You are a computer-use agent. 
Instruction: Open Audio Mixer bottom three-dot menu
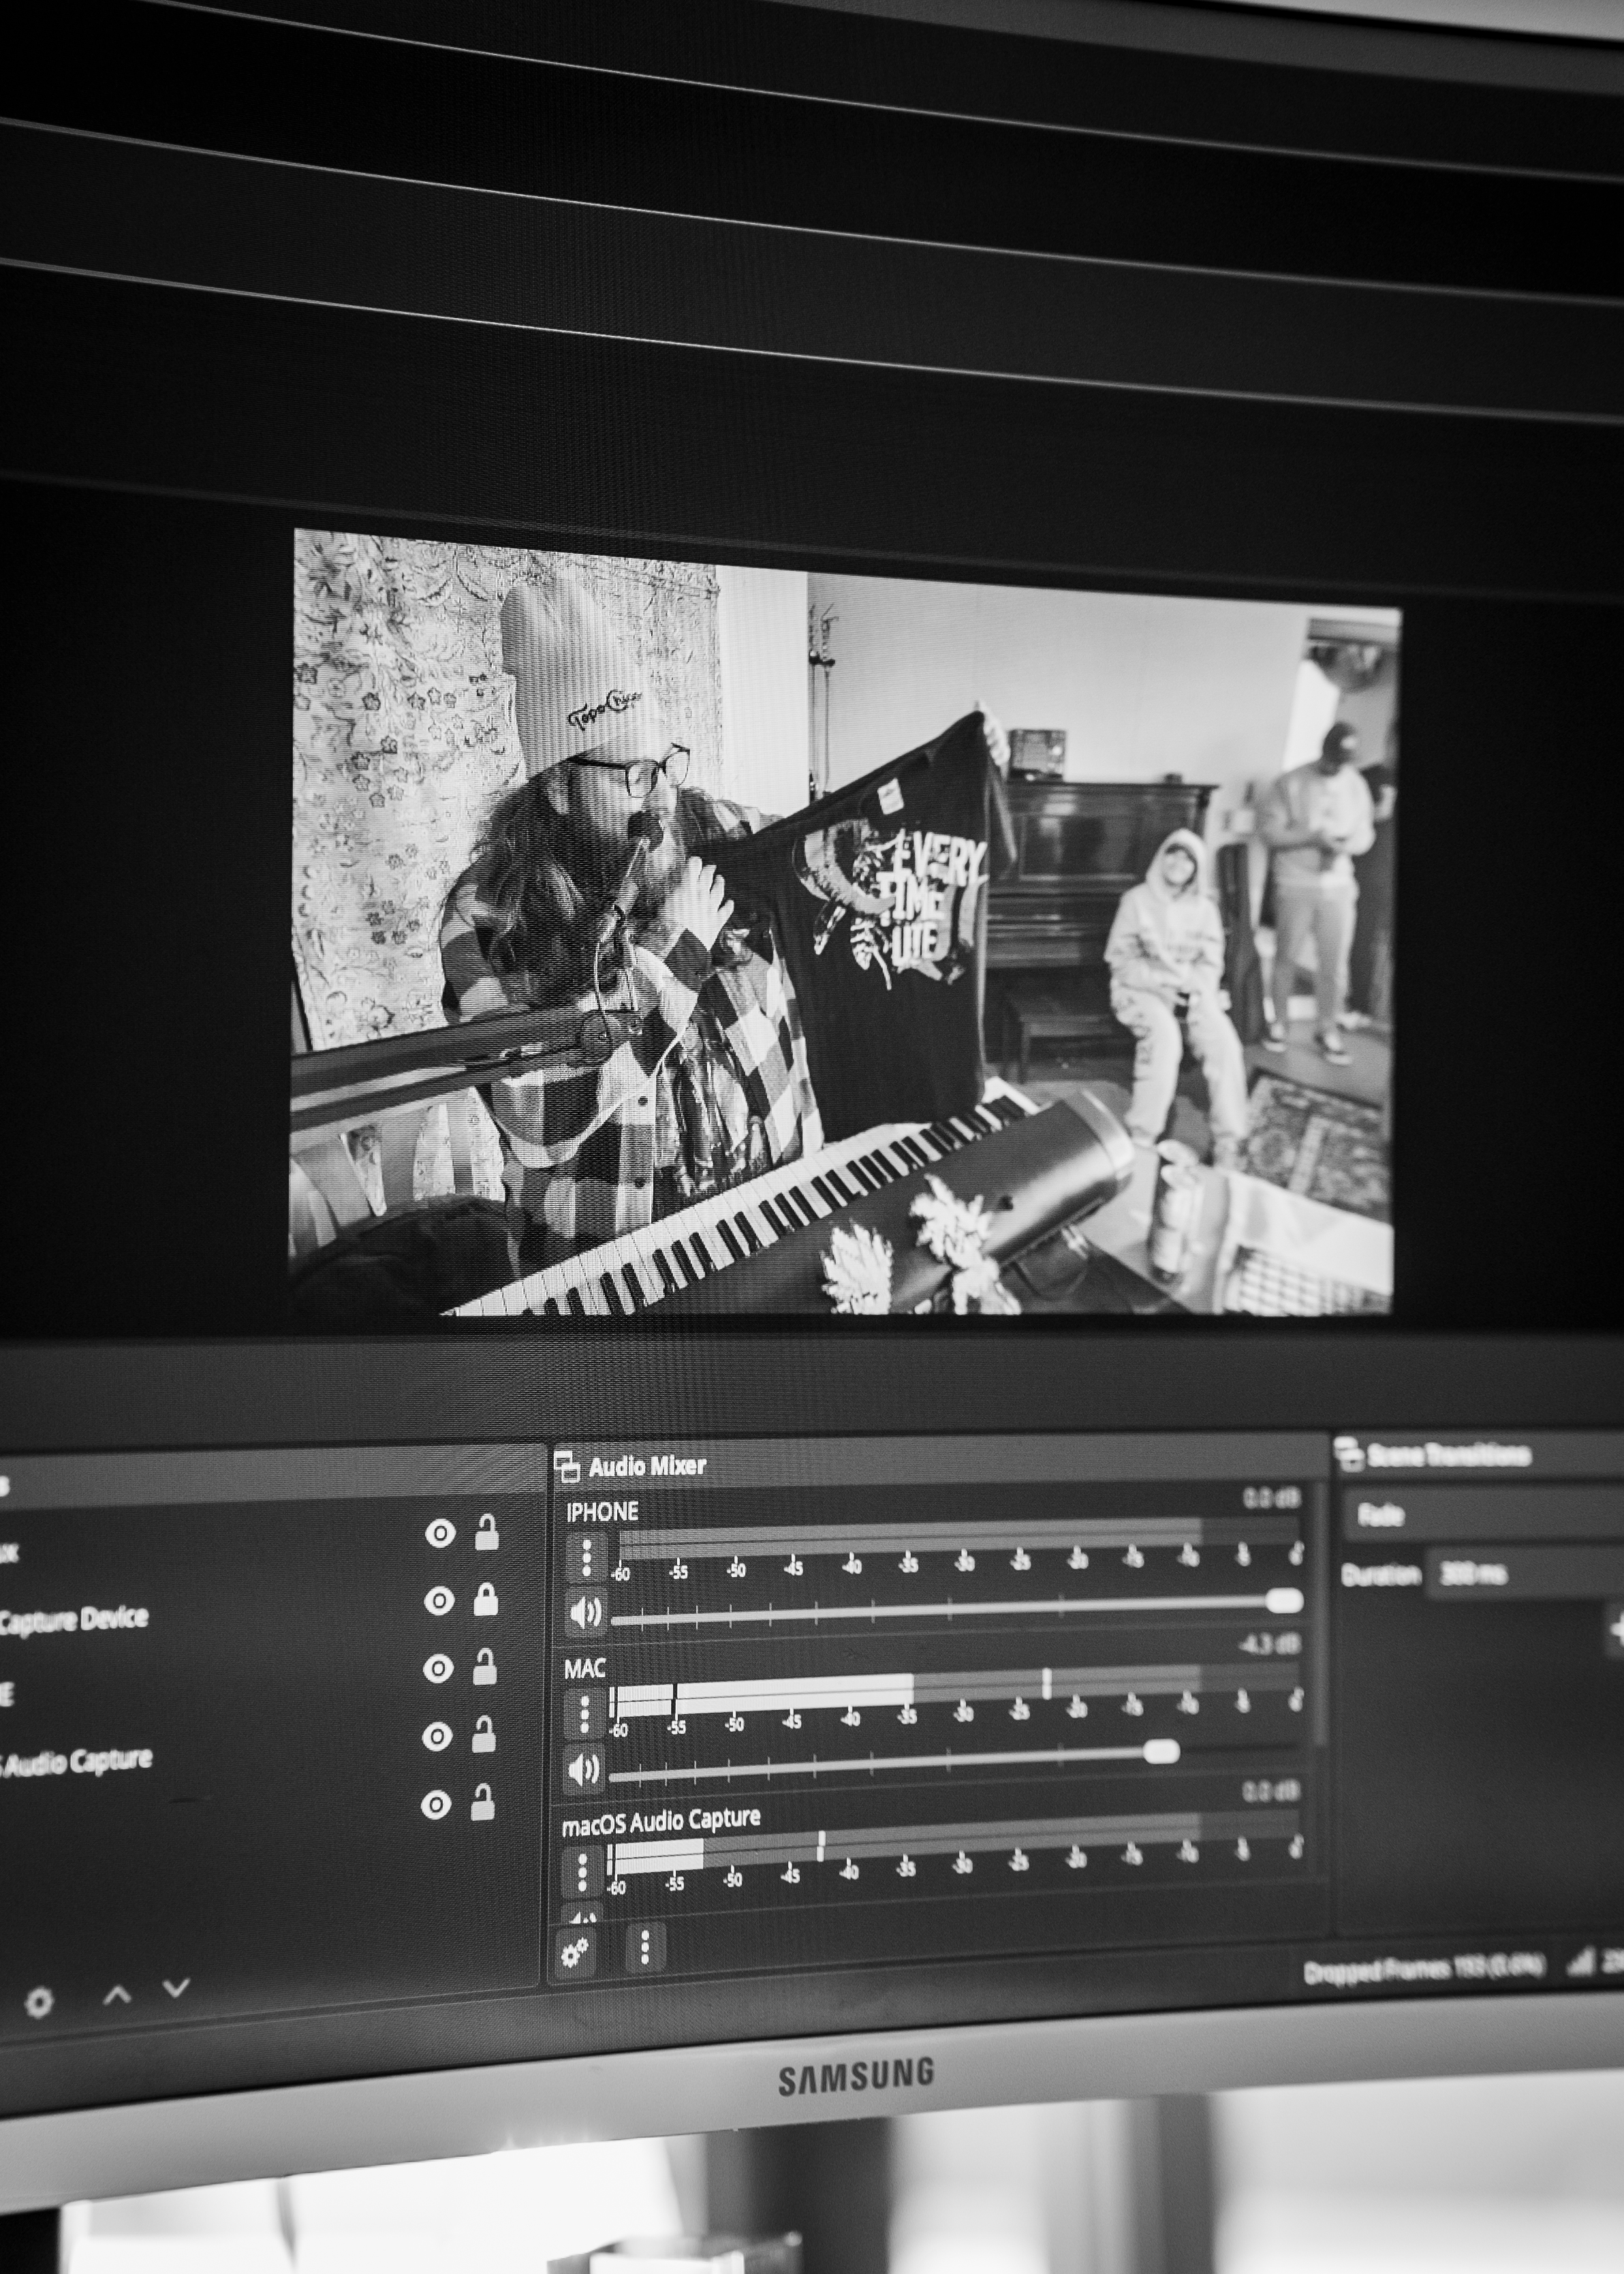[x=645, y=1947]
